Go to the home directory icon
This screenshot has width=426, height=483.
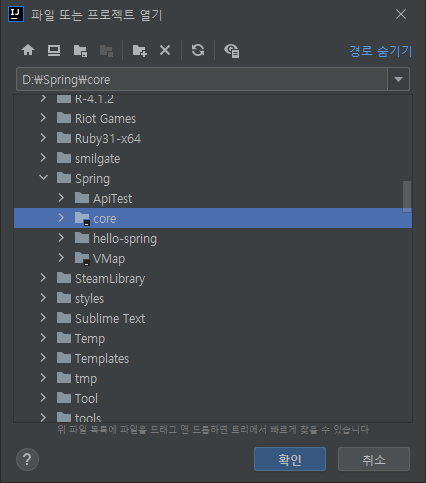[x=28, y=50]
